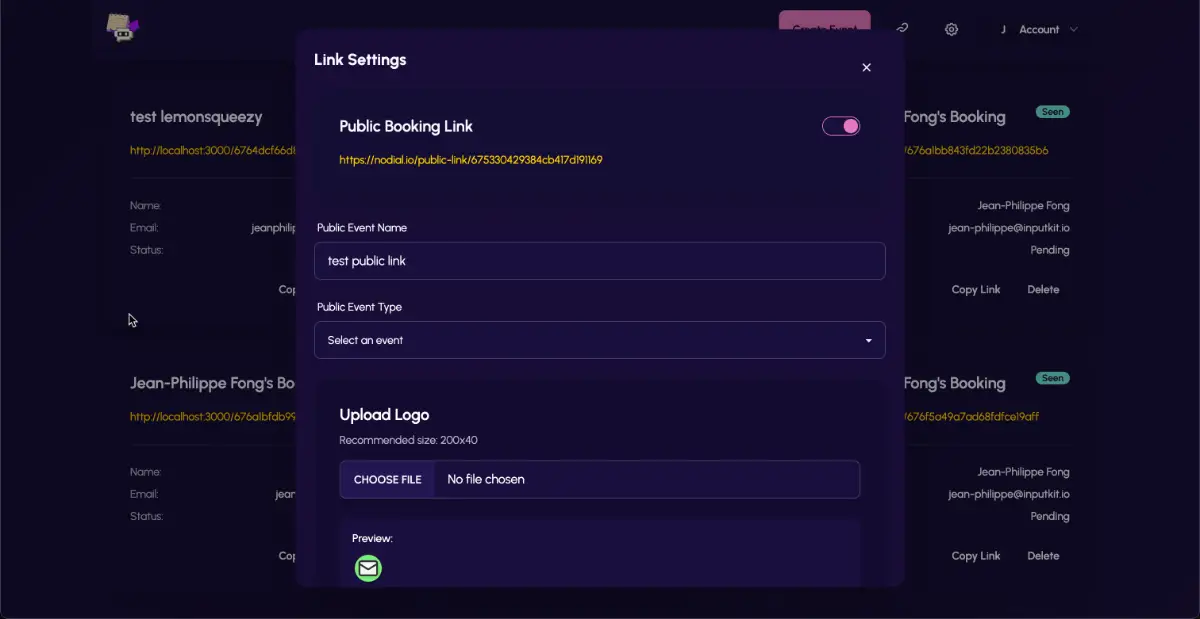Open settings via the gear icon
1200x619 pixels.
point(951,29)
